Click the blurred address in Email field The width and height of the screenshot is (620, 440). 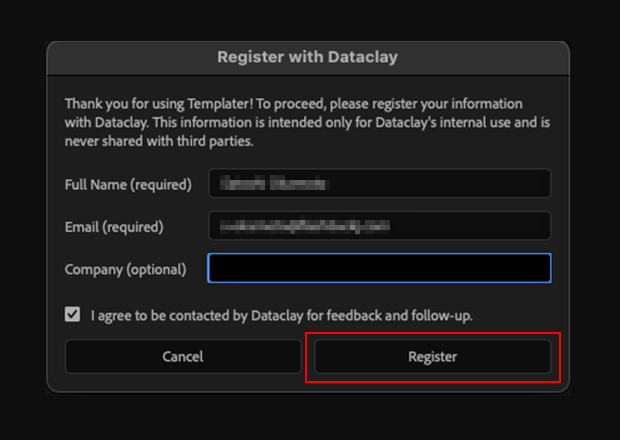305,226
